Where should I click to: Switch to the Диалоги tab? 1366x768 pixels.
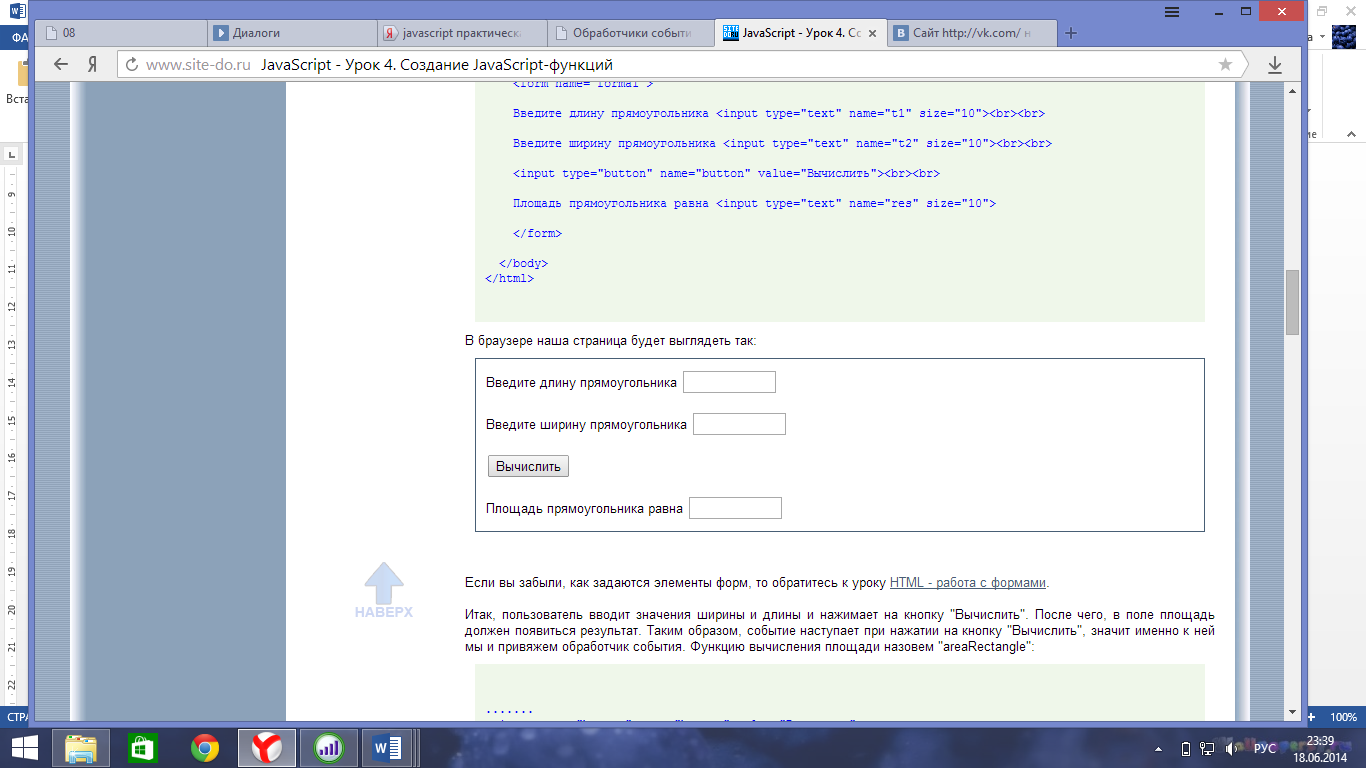[x=293, y=33]
